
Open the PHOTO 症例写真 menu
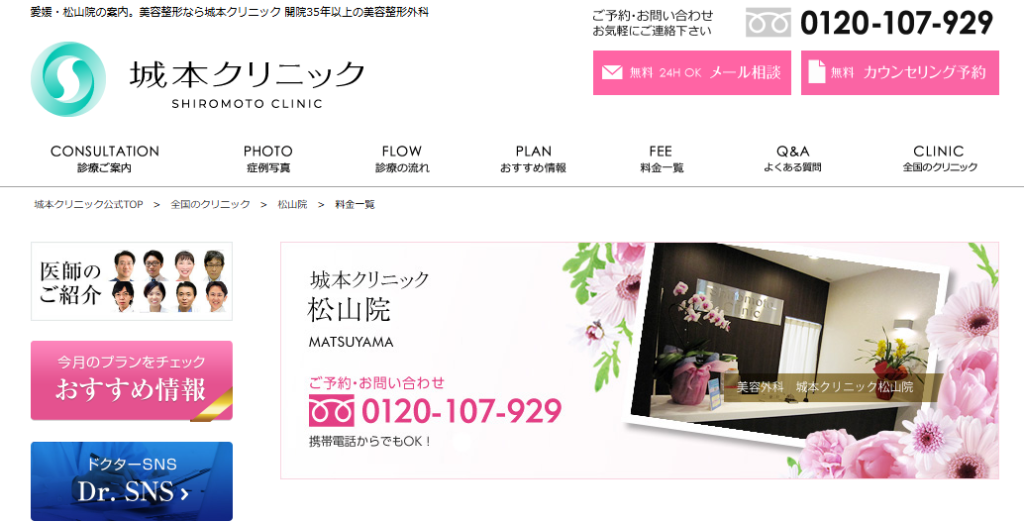point(268,159)
